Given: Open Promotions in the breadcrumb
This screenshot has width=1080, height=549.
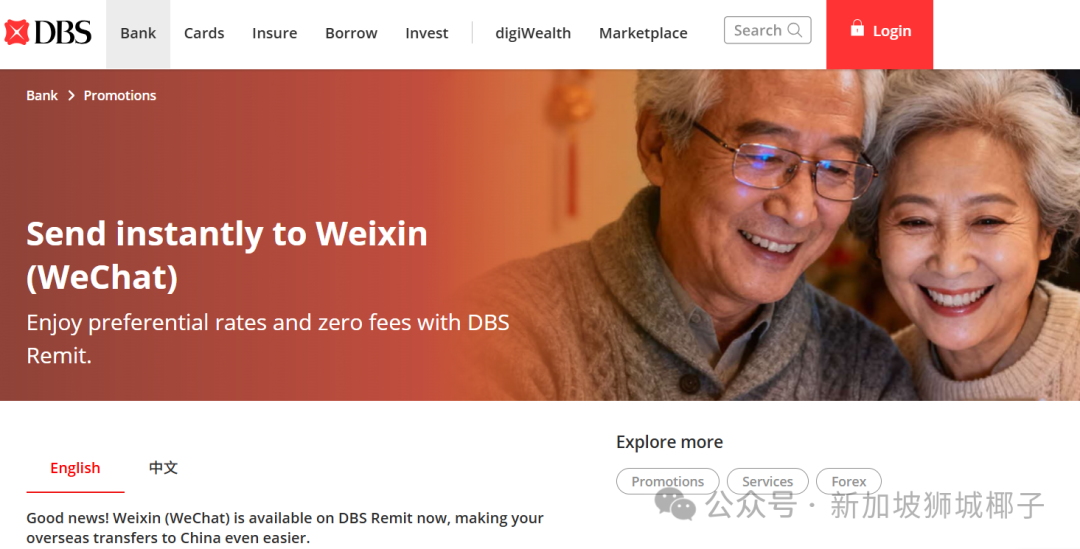Looking at the screenshot, I should click(x=120, y=96).
